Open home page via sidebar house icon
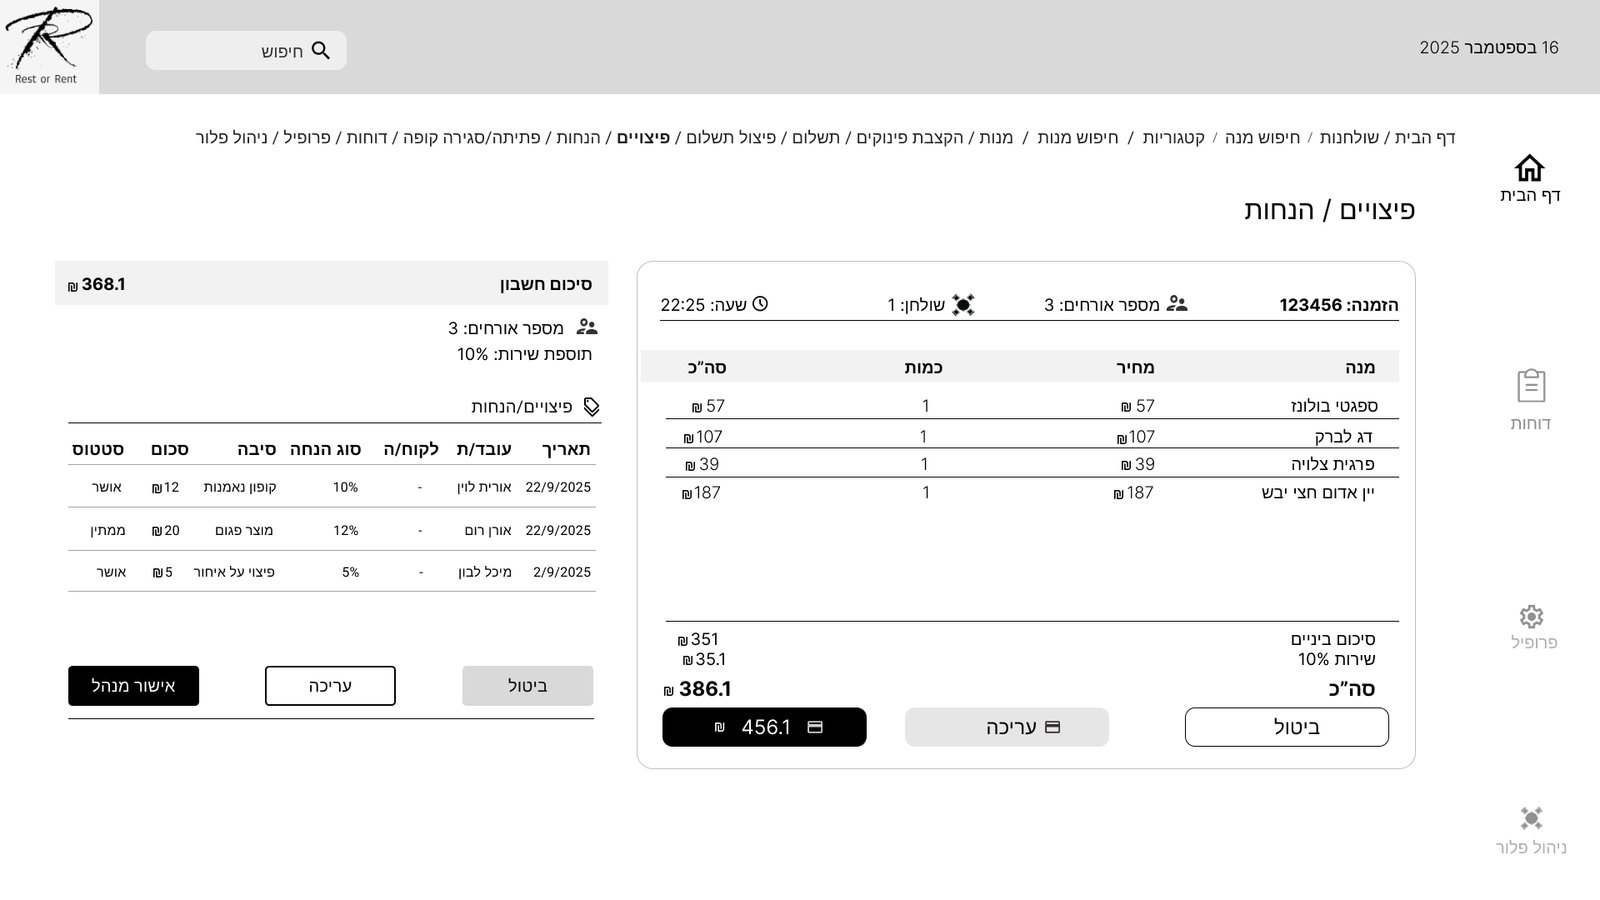 point(1529,168)
